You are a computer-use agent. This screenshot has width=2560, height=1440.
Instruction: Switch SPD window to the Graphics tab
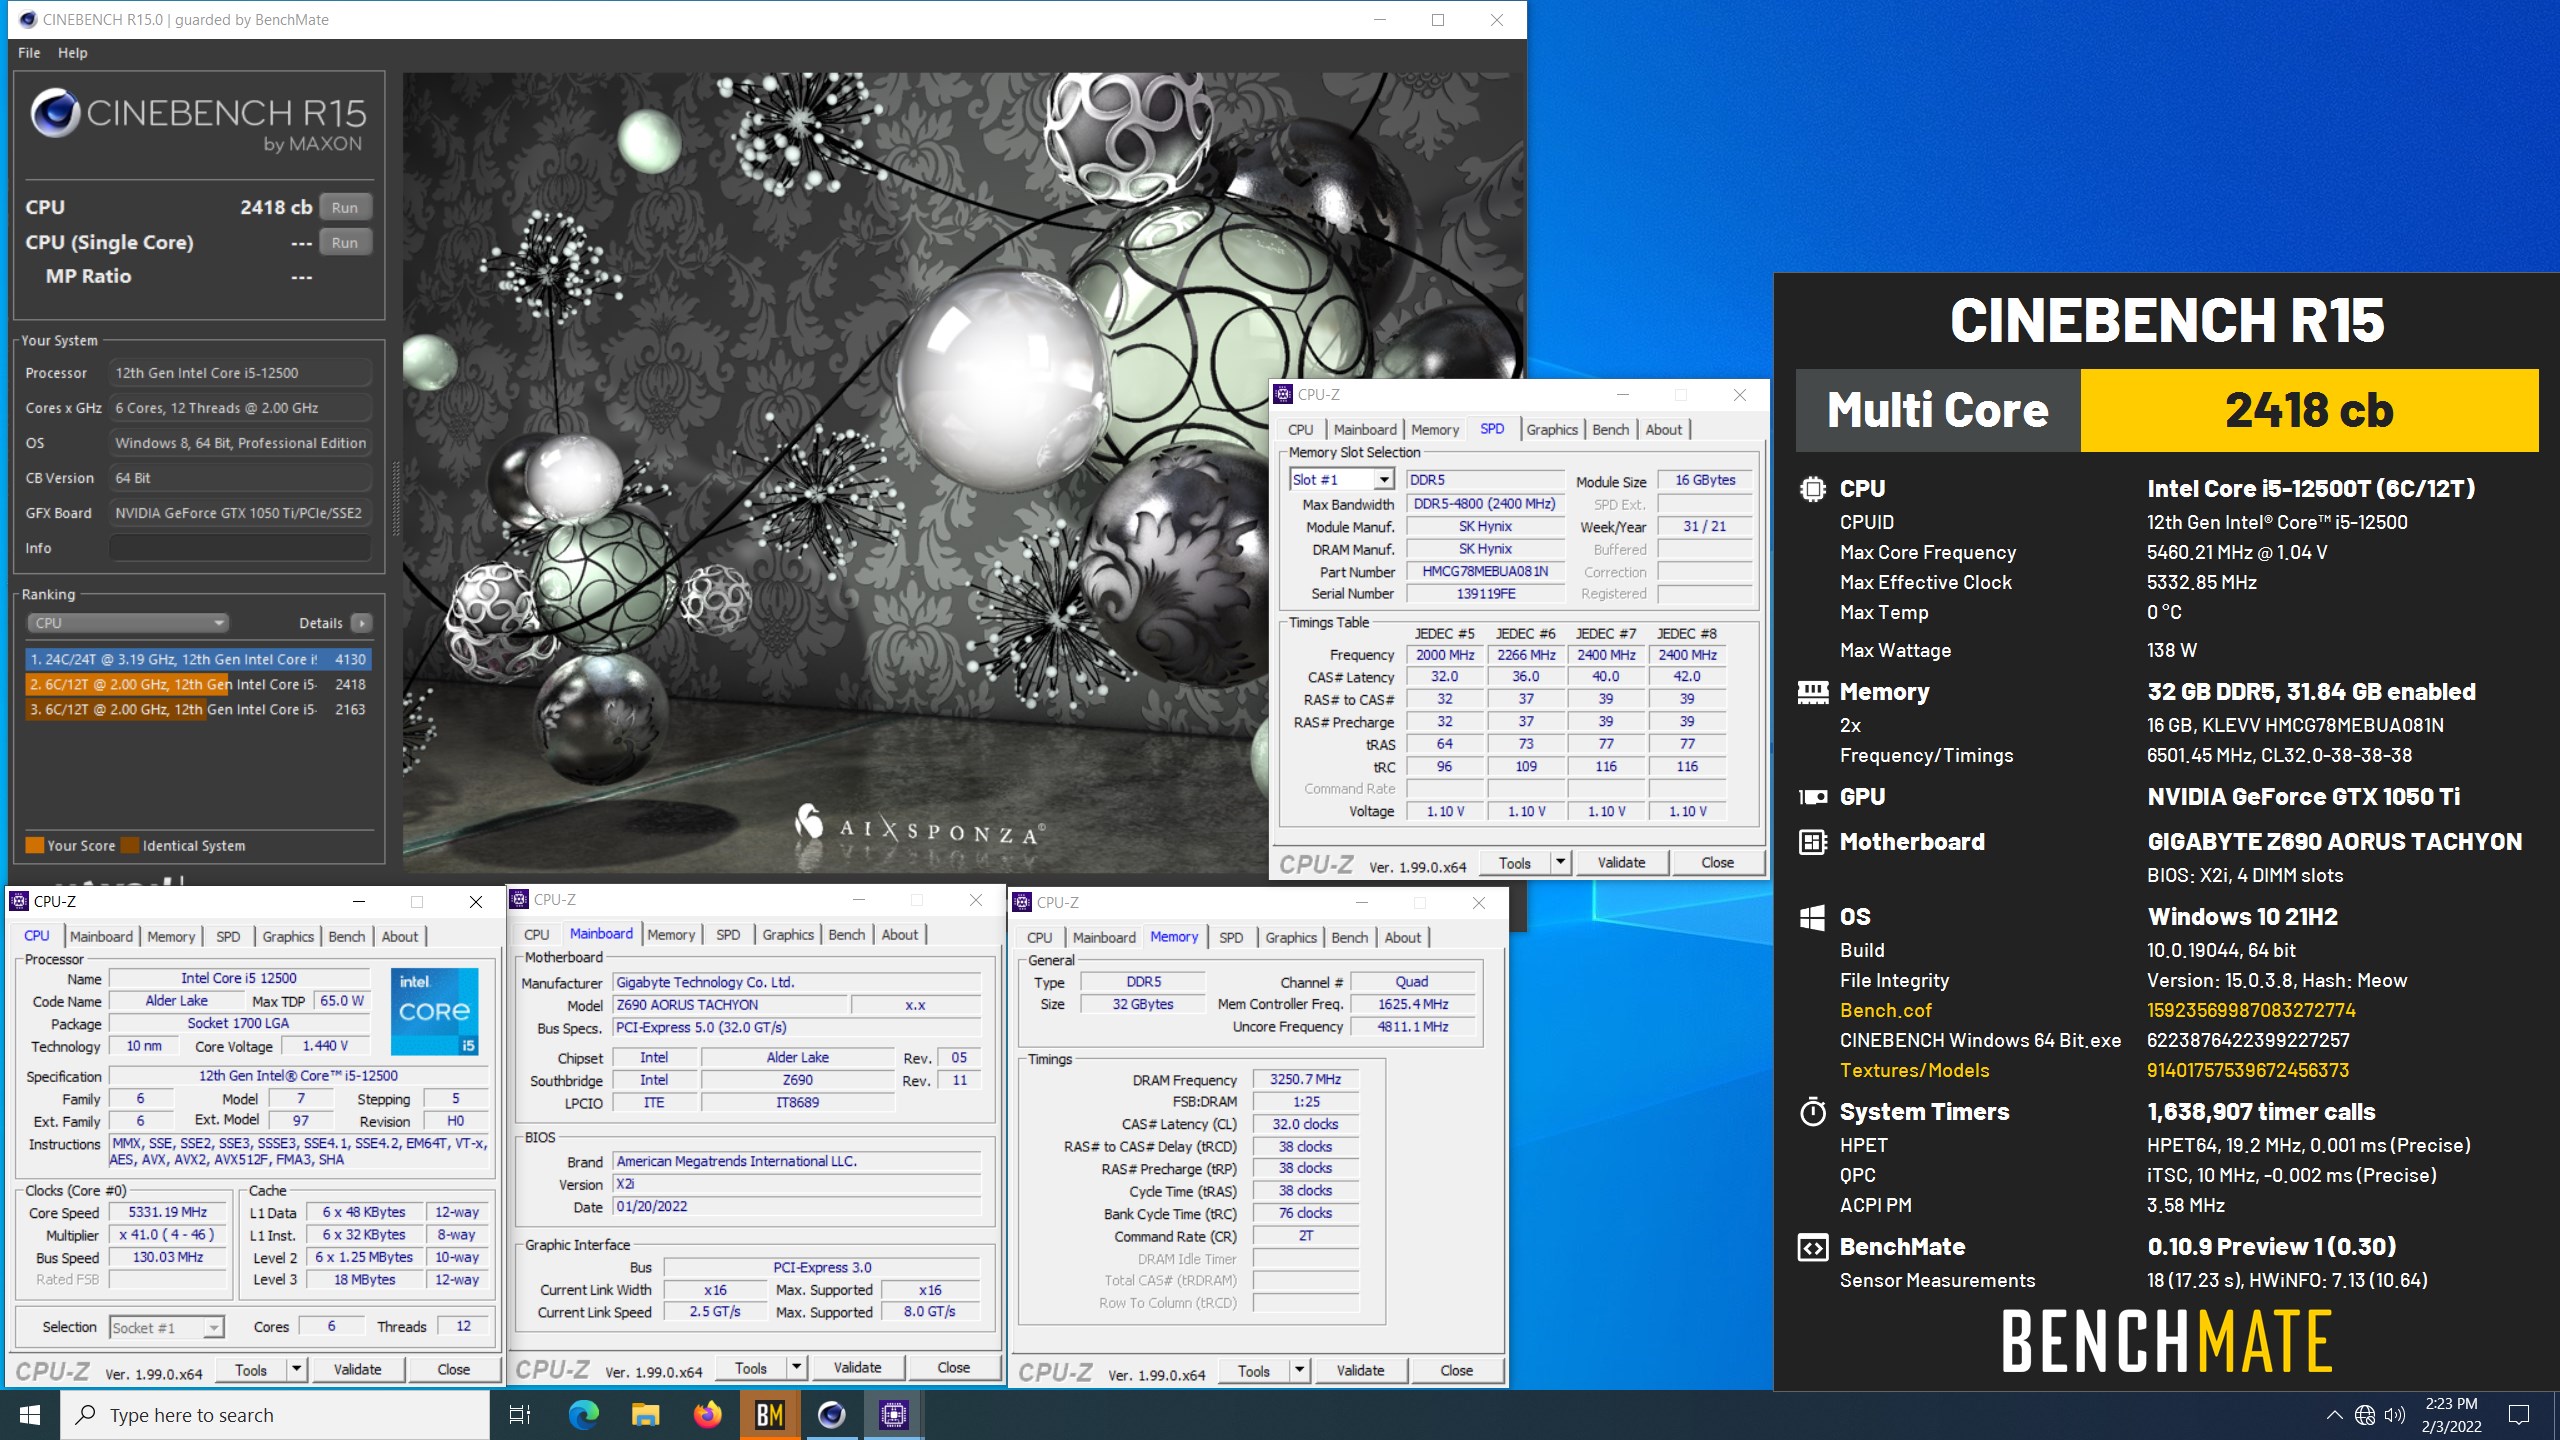pos(1552,430)
